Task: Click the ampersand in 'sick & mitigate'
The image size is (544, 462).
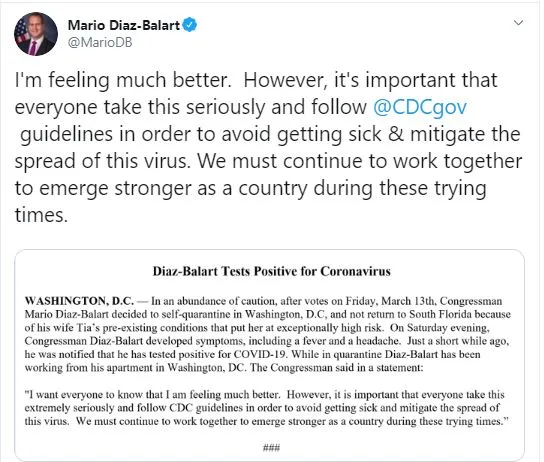Action: 396,134
